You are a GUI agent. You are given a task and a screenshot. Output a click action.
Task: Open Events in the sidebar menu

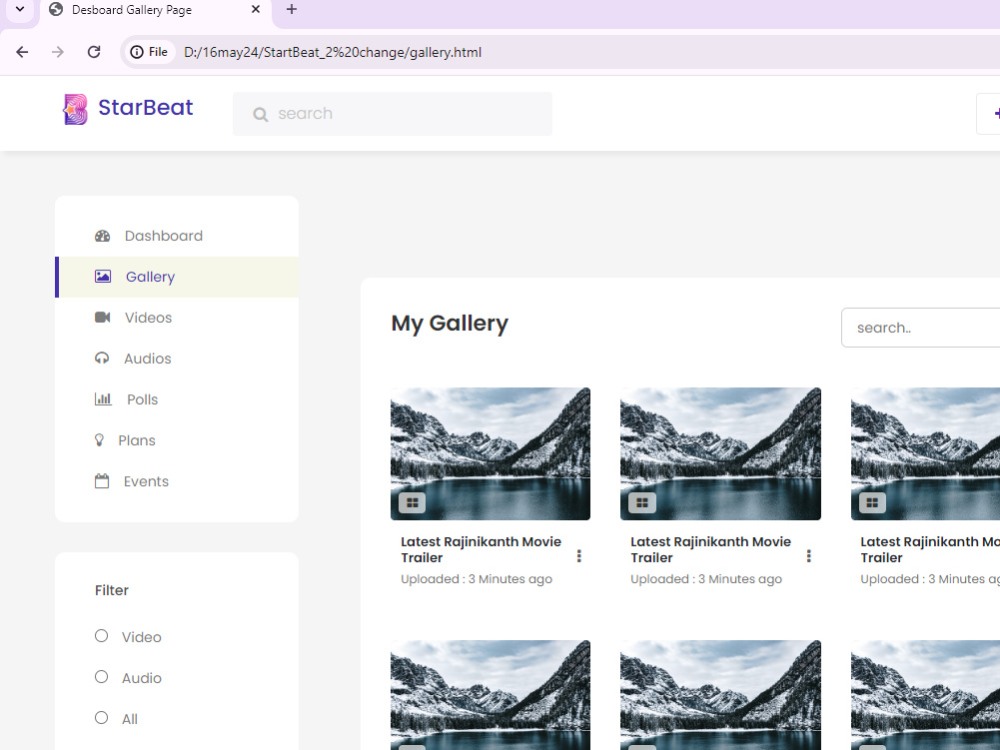(177, 482)
